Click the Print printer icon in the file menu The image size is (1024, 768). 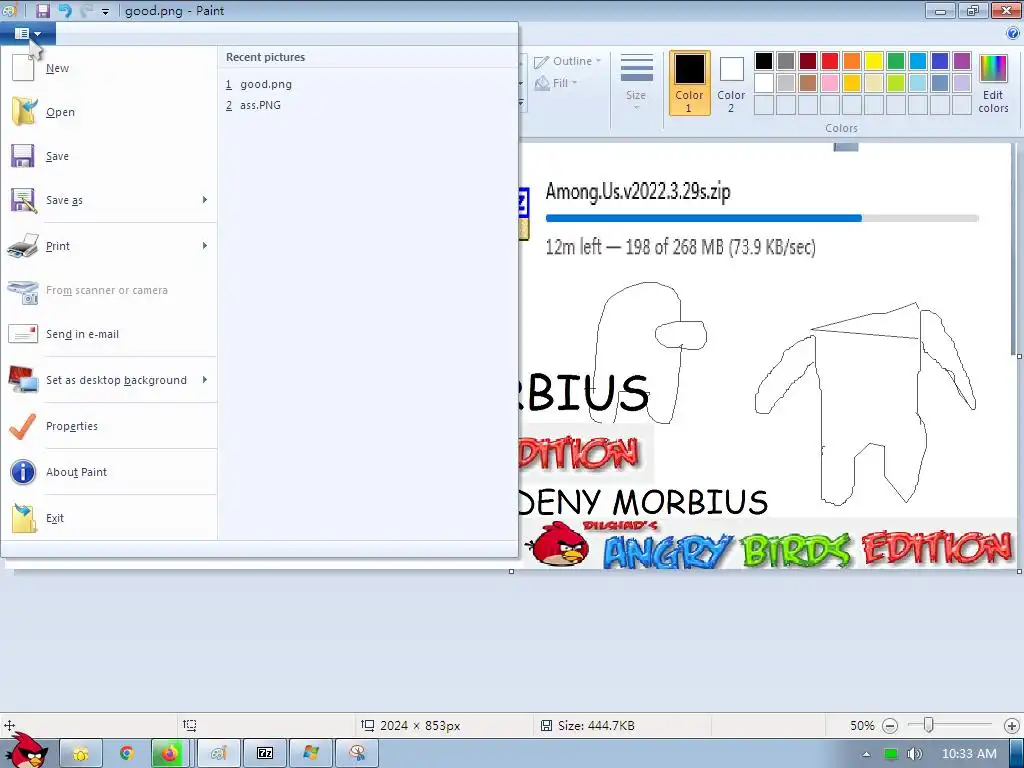[24, 246]
